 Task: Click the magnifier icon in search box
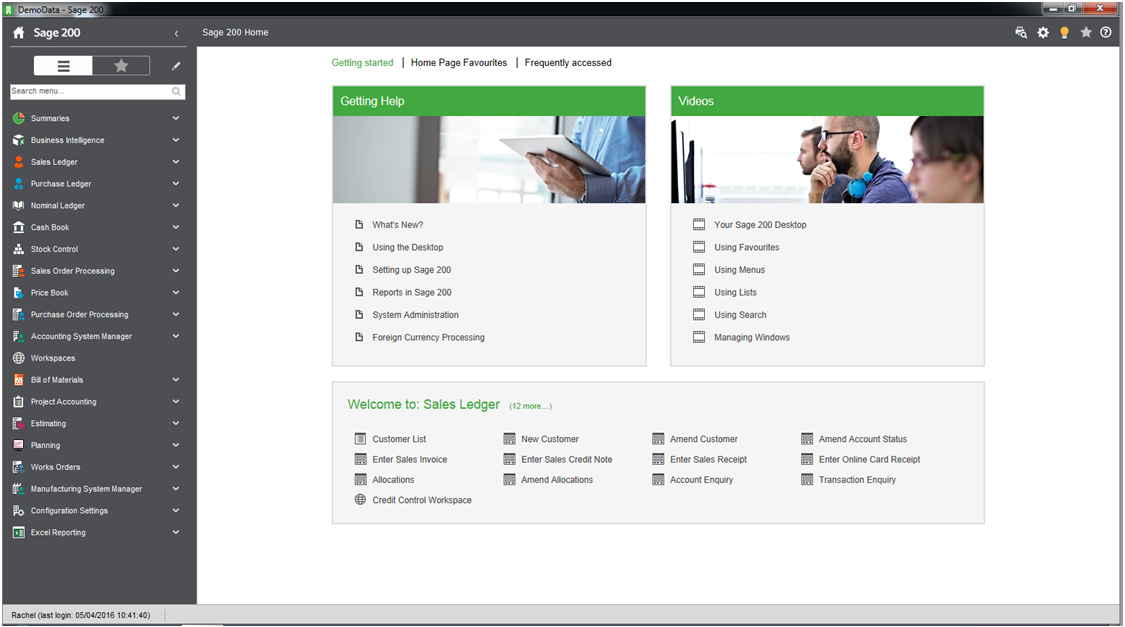176,91
